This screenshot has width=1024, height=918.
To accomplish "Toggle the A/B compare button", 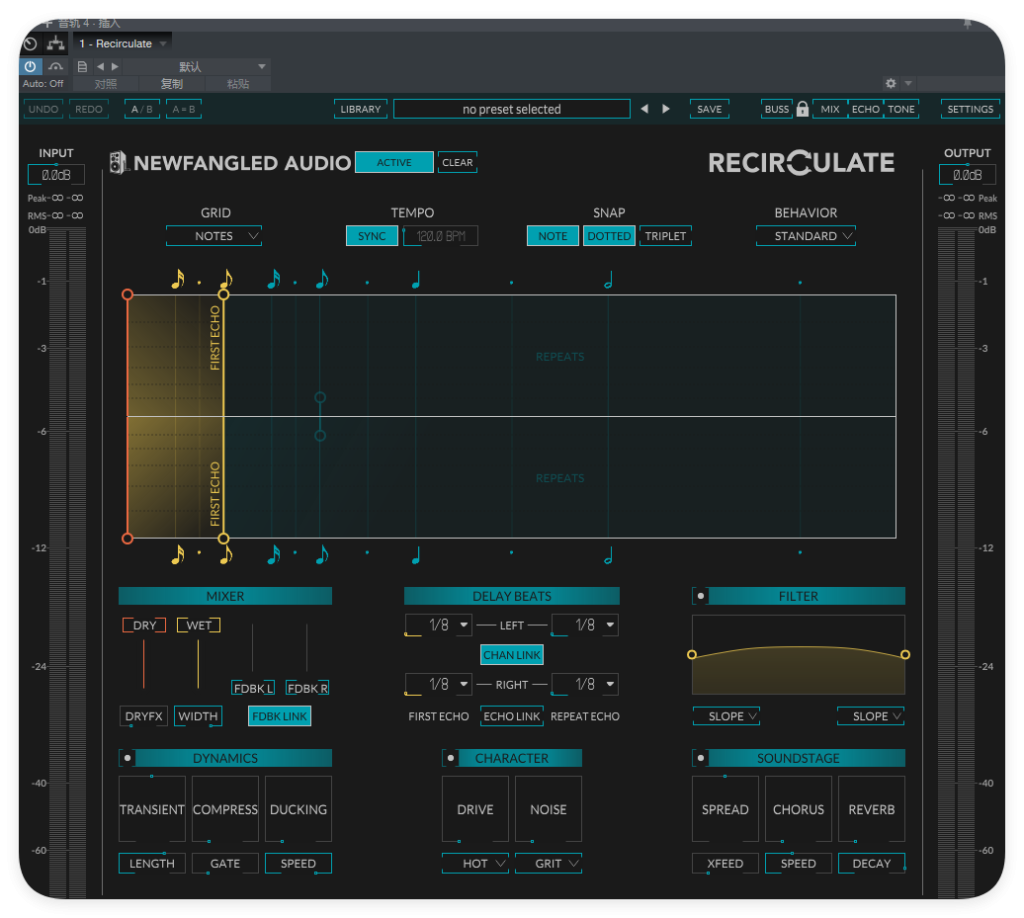I will click(x=142, y=109).
